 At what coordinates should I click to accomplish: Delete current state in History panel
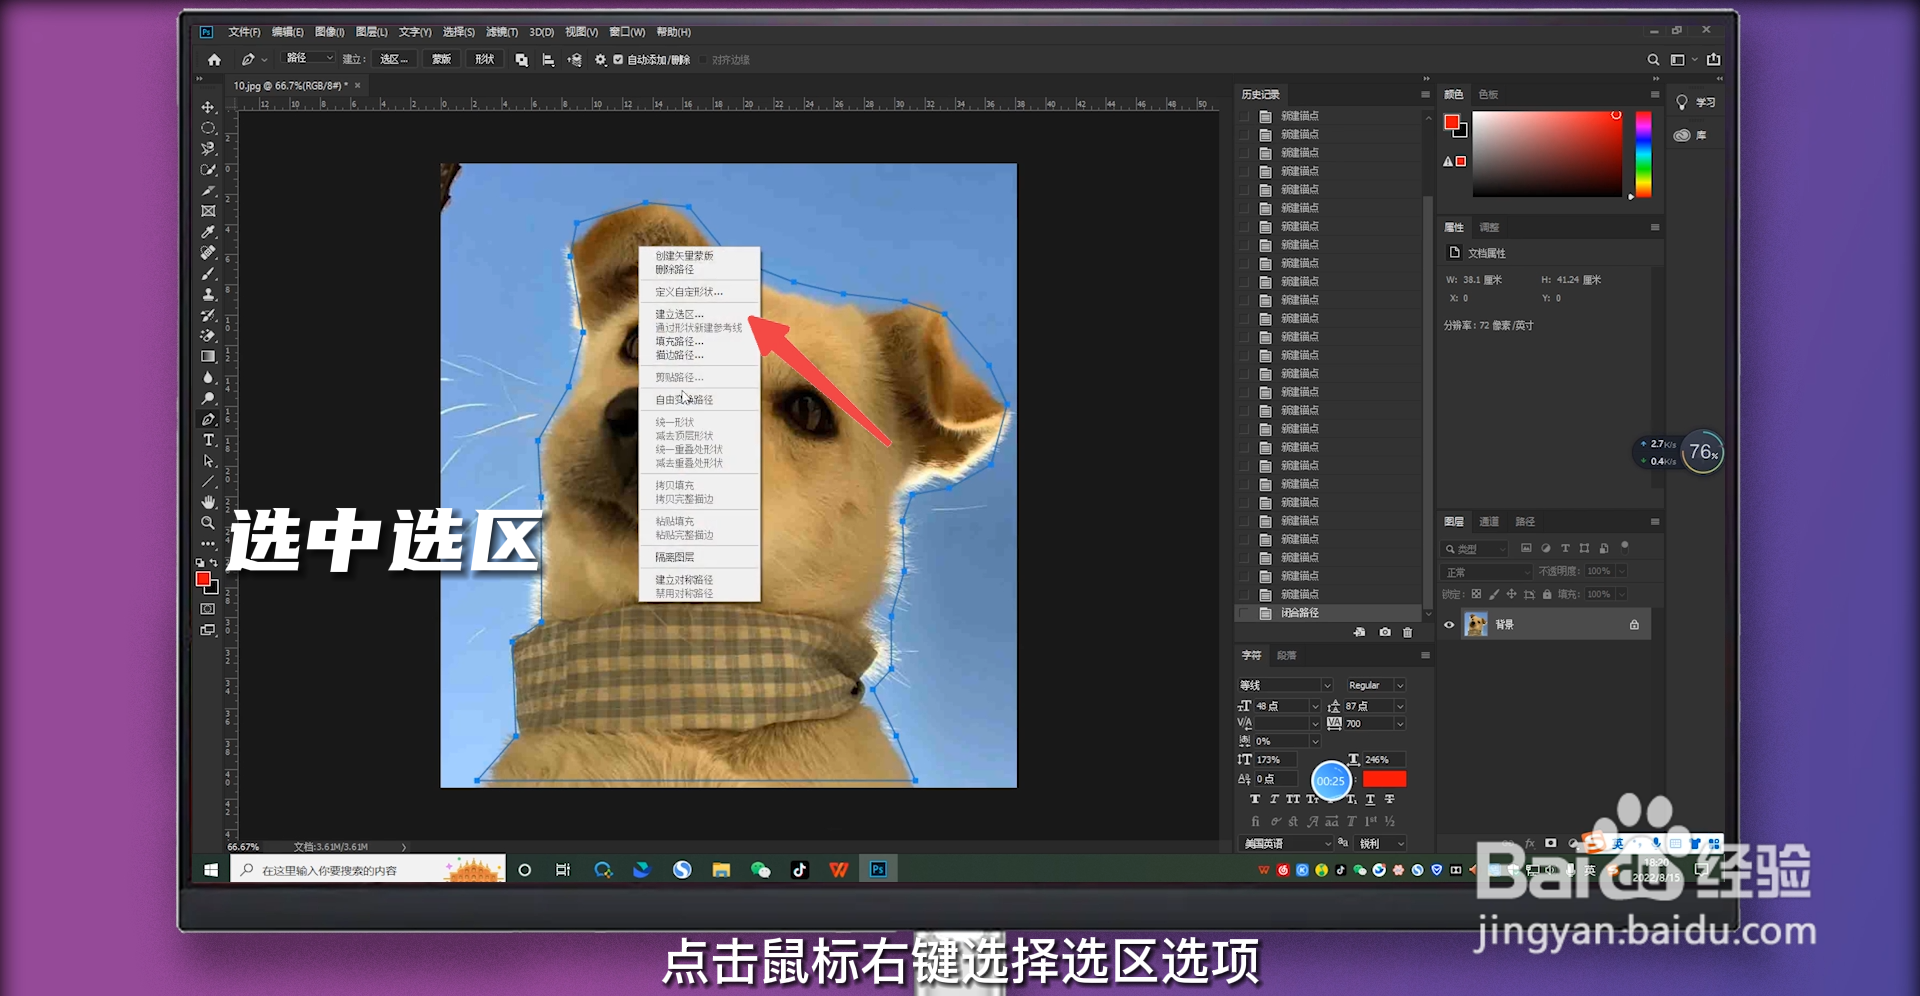click(x=1408, y=632)
